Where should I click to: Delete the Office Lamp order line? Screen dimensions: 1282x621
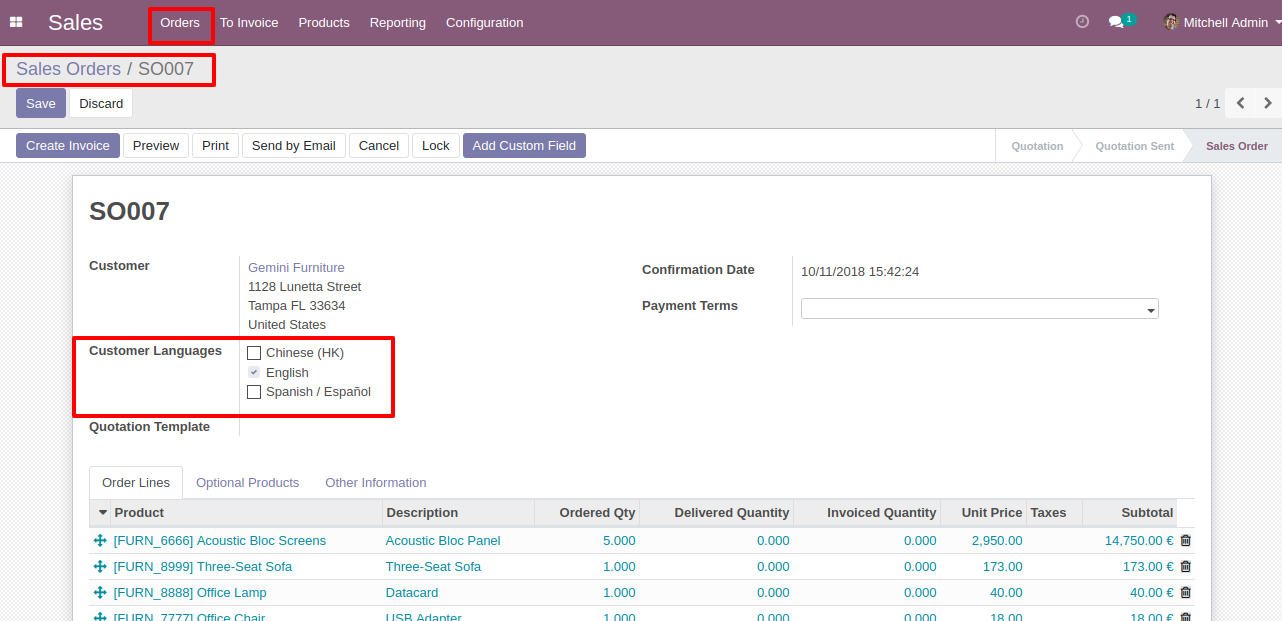pyautogui.click(x=1186, y=593)
